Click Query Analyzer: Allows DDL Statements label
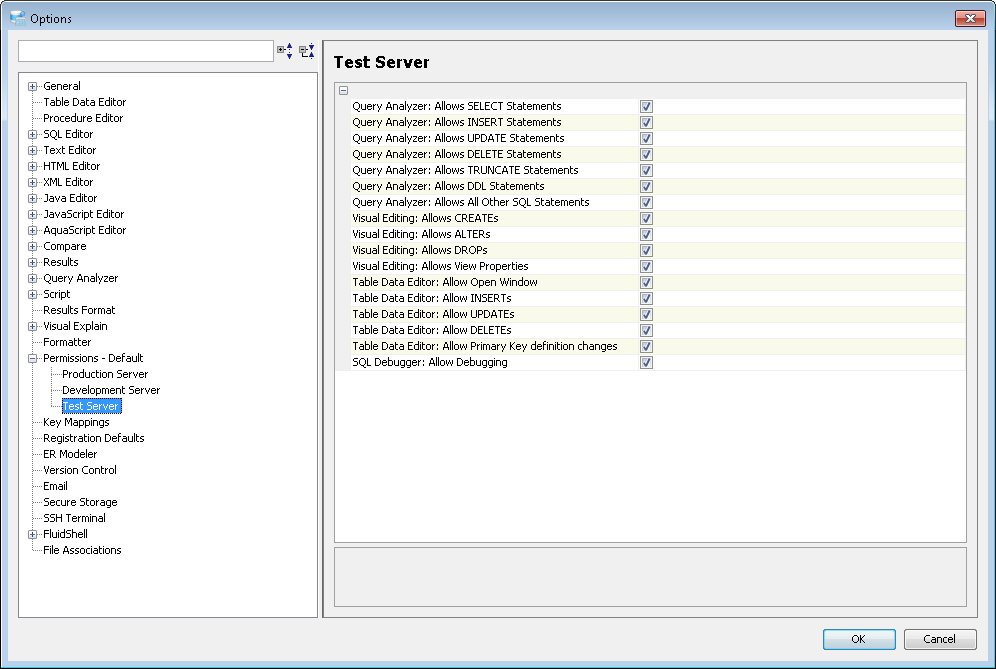This screenshot has height=669, width=996. pos(448,186)
